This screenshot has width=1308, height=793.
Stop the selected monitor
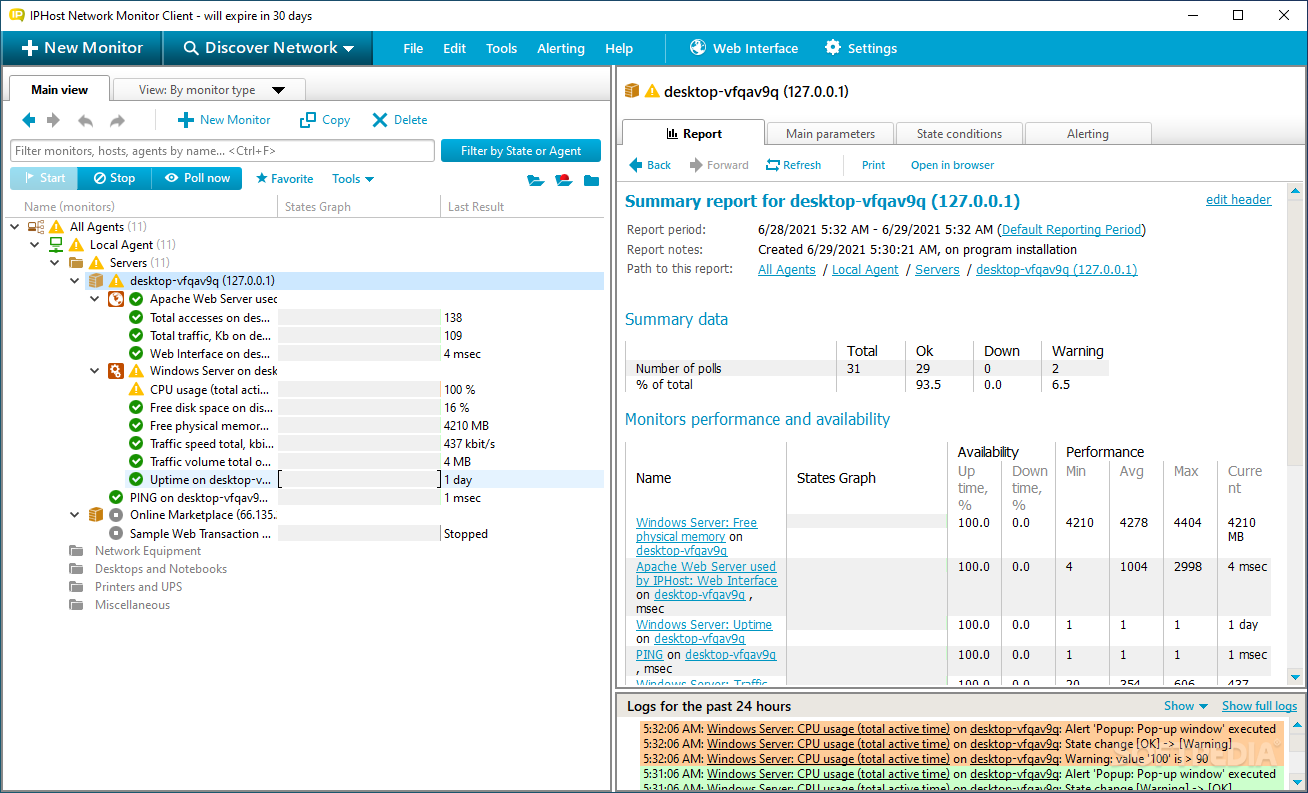(113, 178)
